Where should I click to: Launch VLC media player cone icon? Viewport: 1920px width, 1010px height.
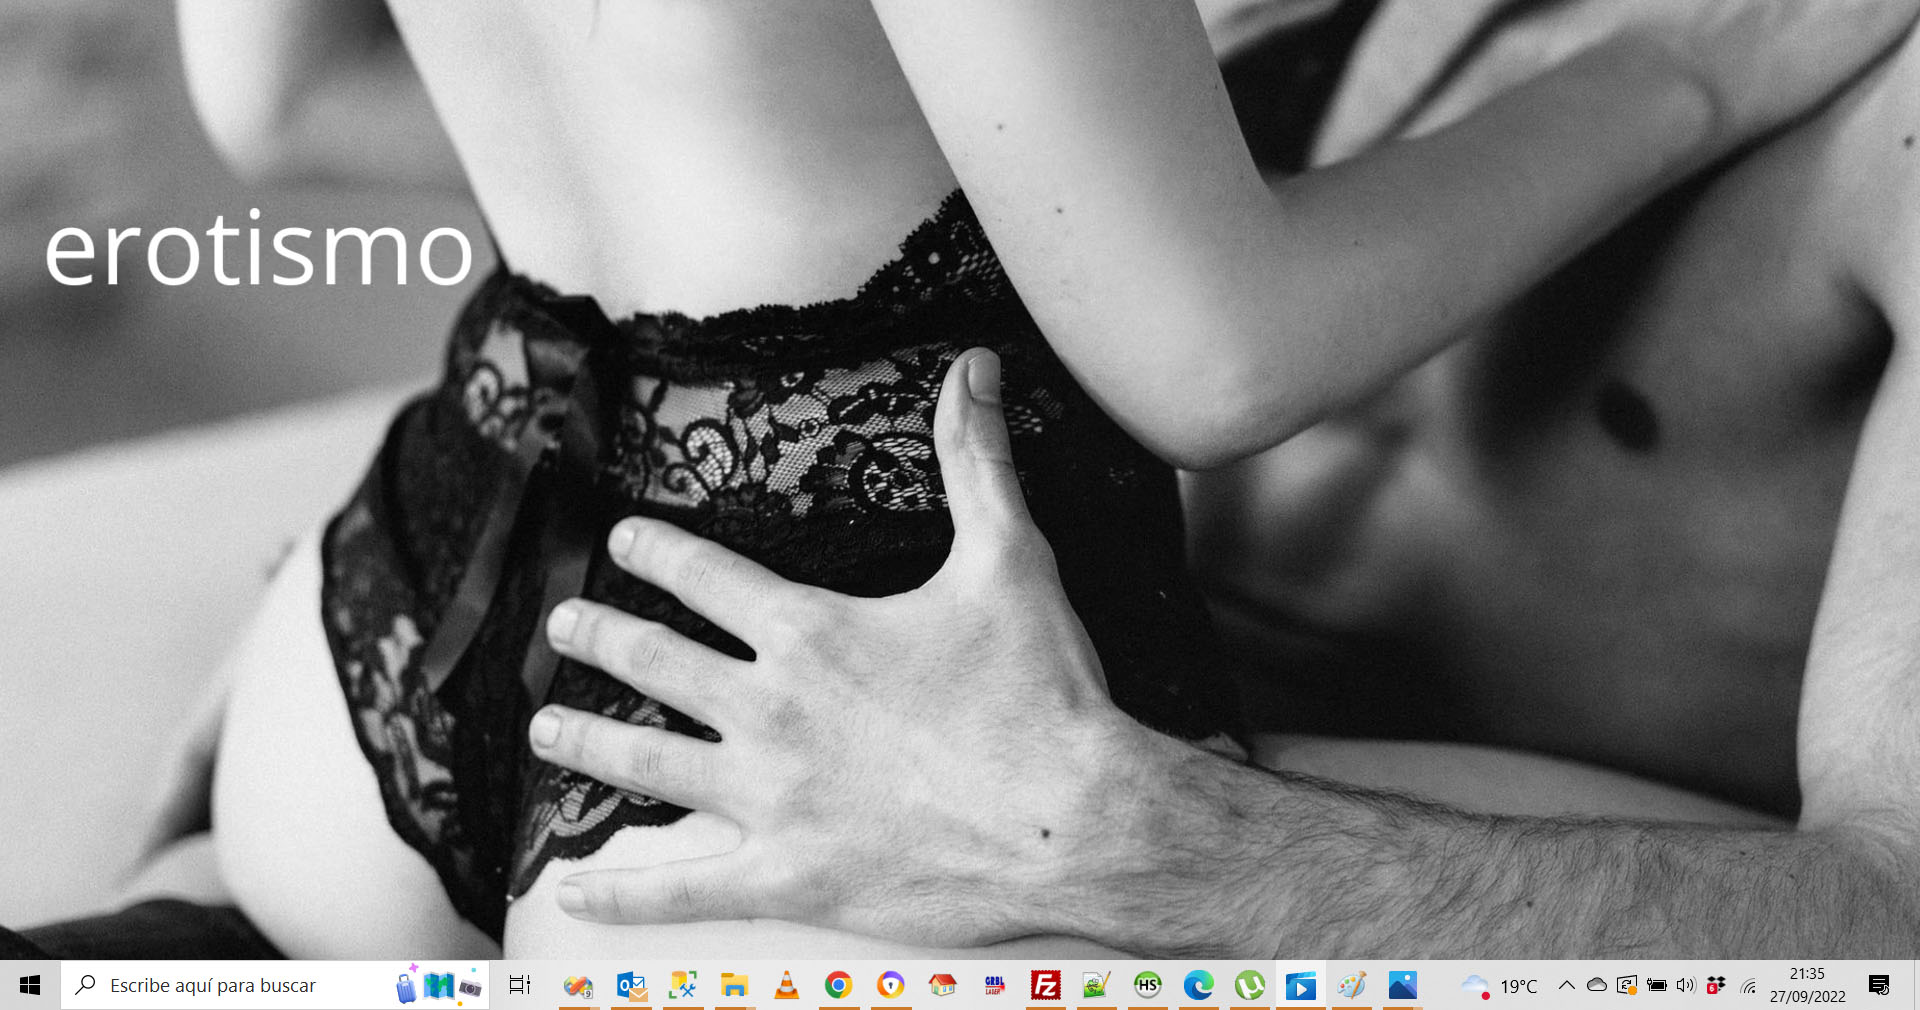[x=787, y=986]
